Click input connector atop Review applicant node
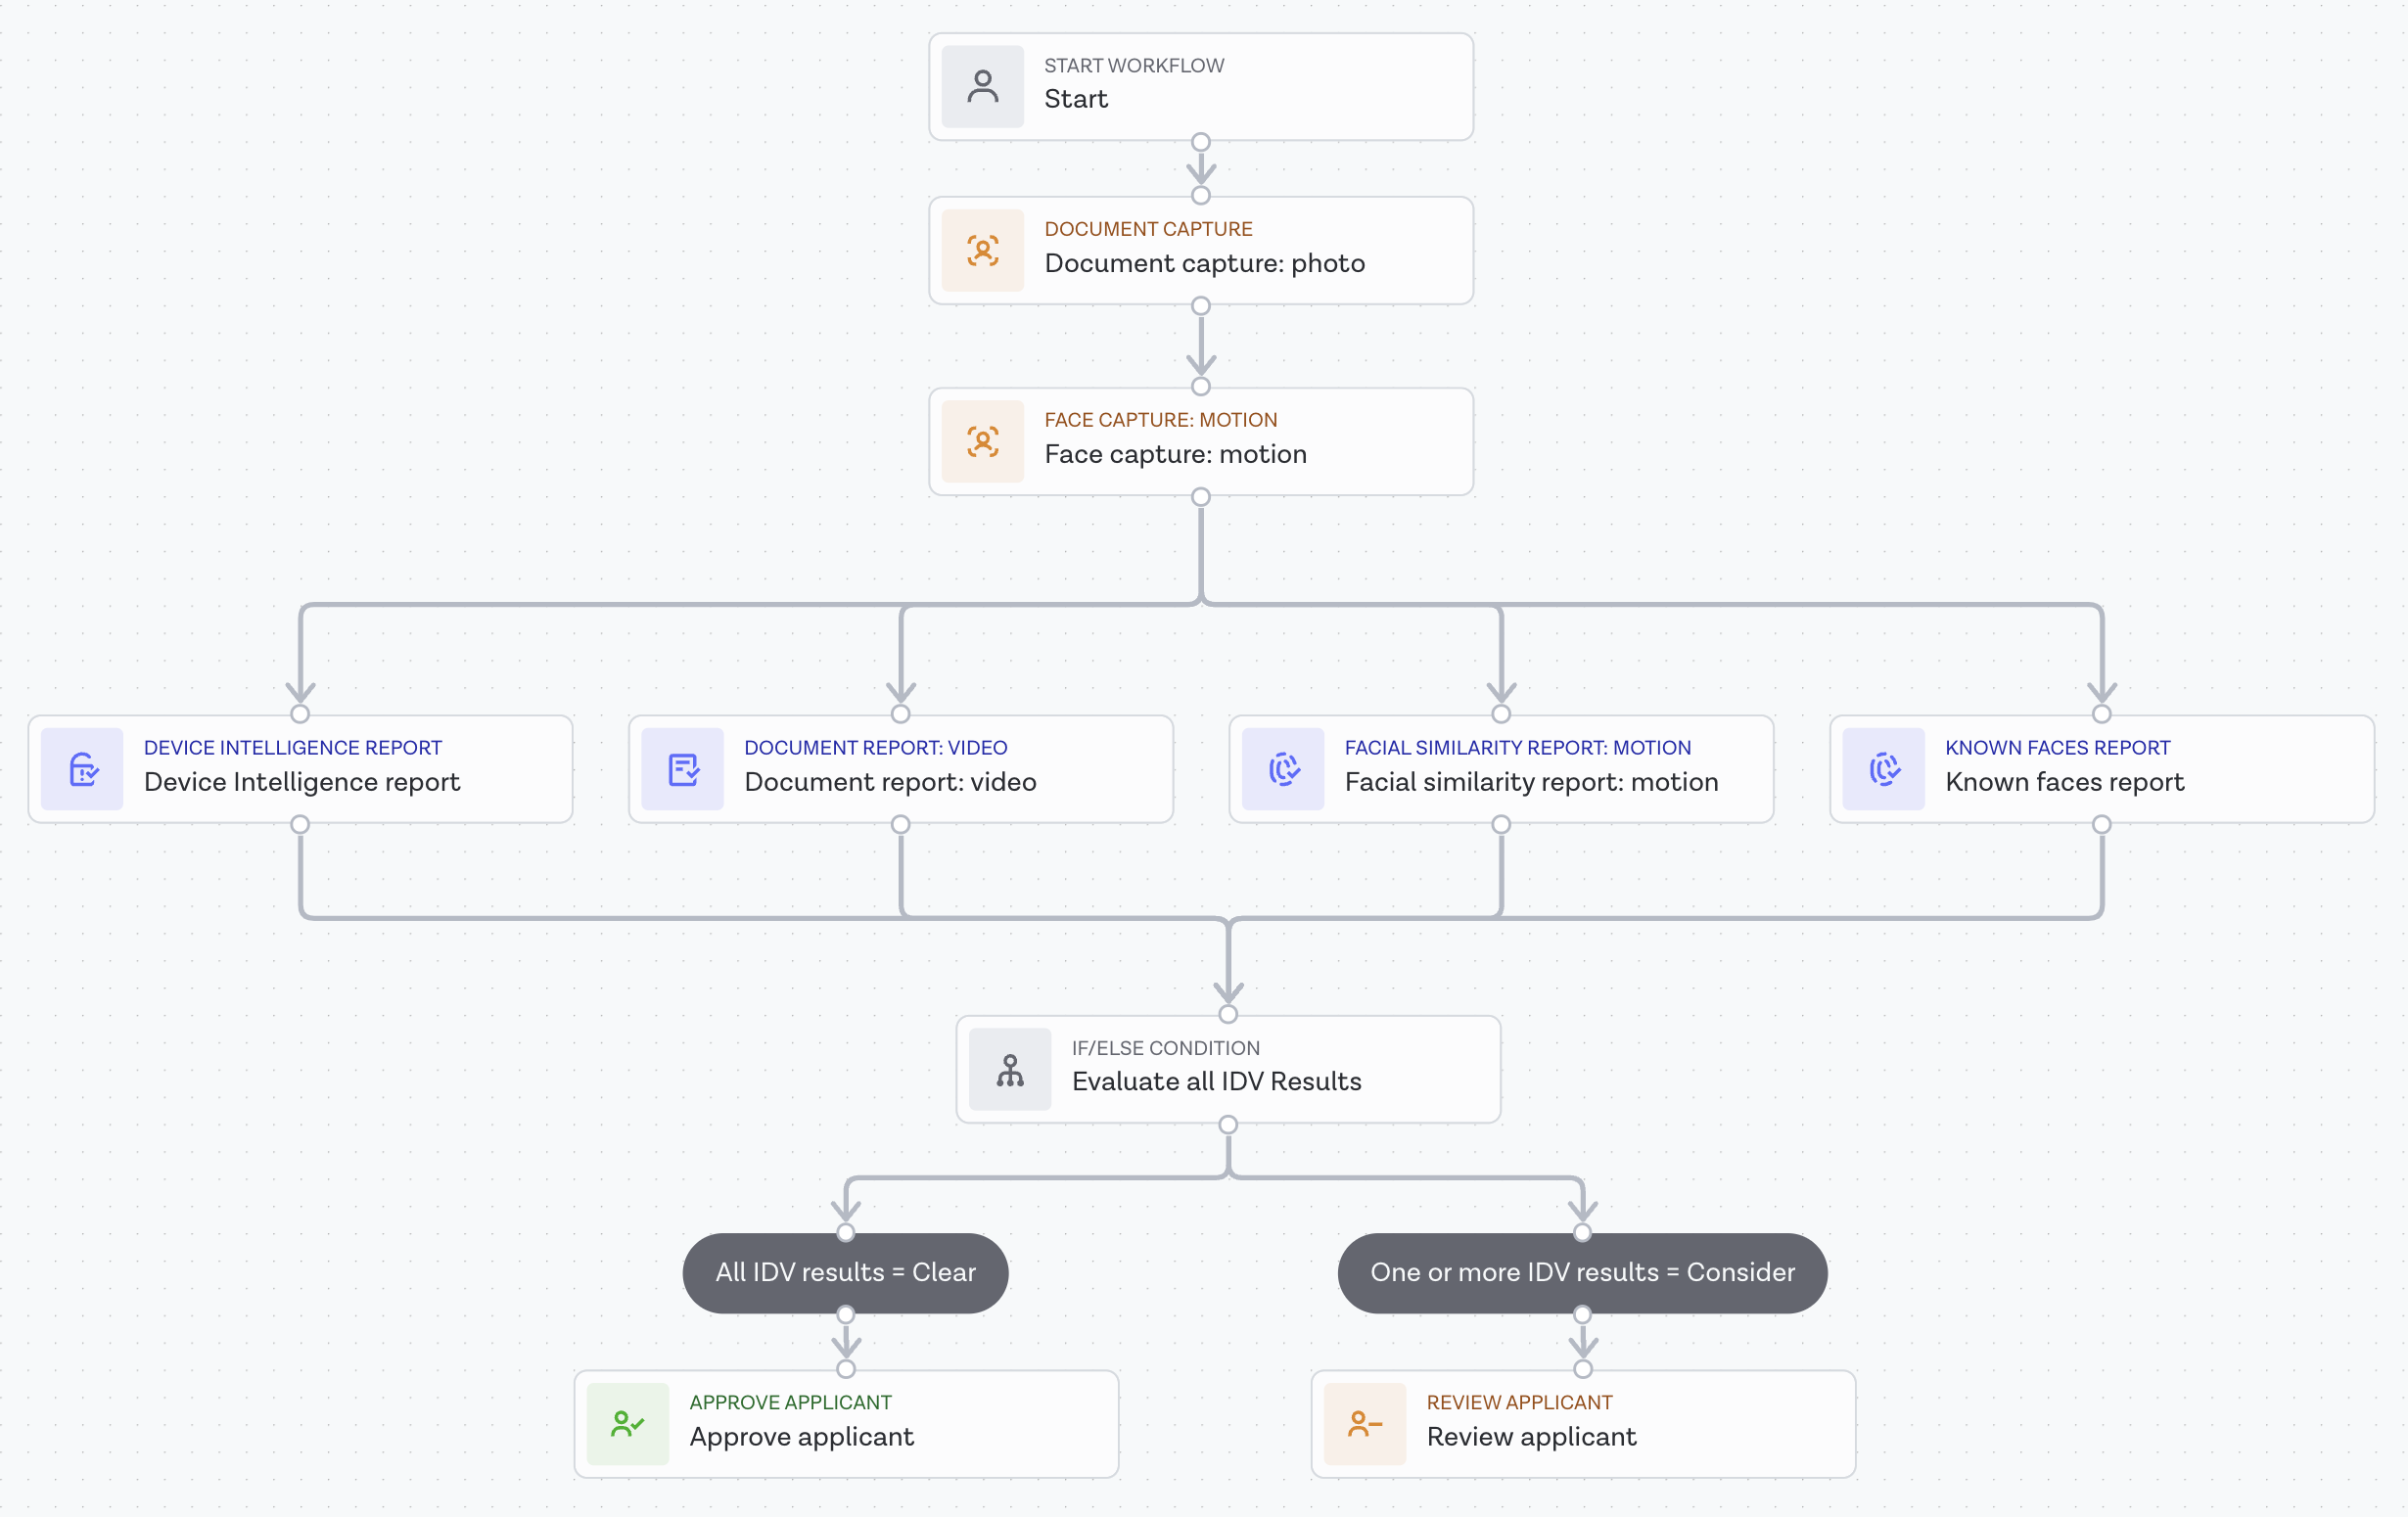2408x1517 pixels. (x=1582, y=1369)
